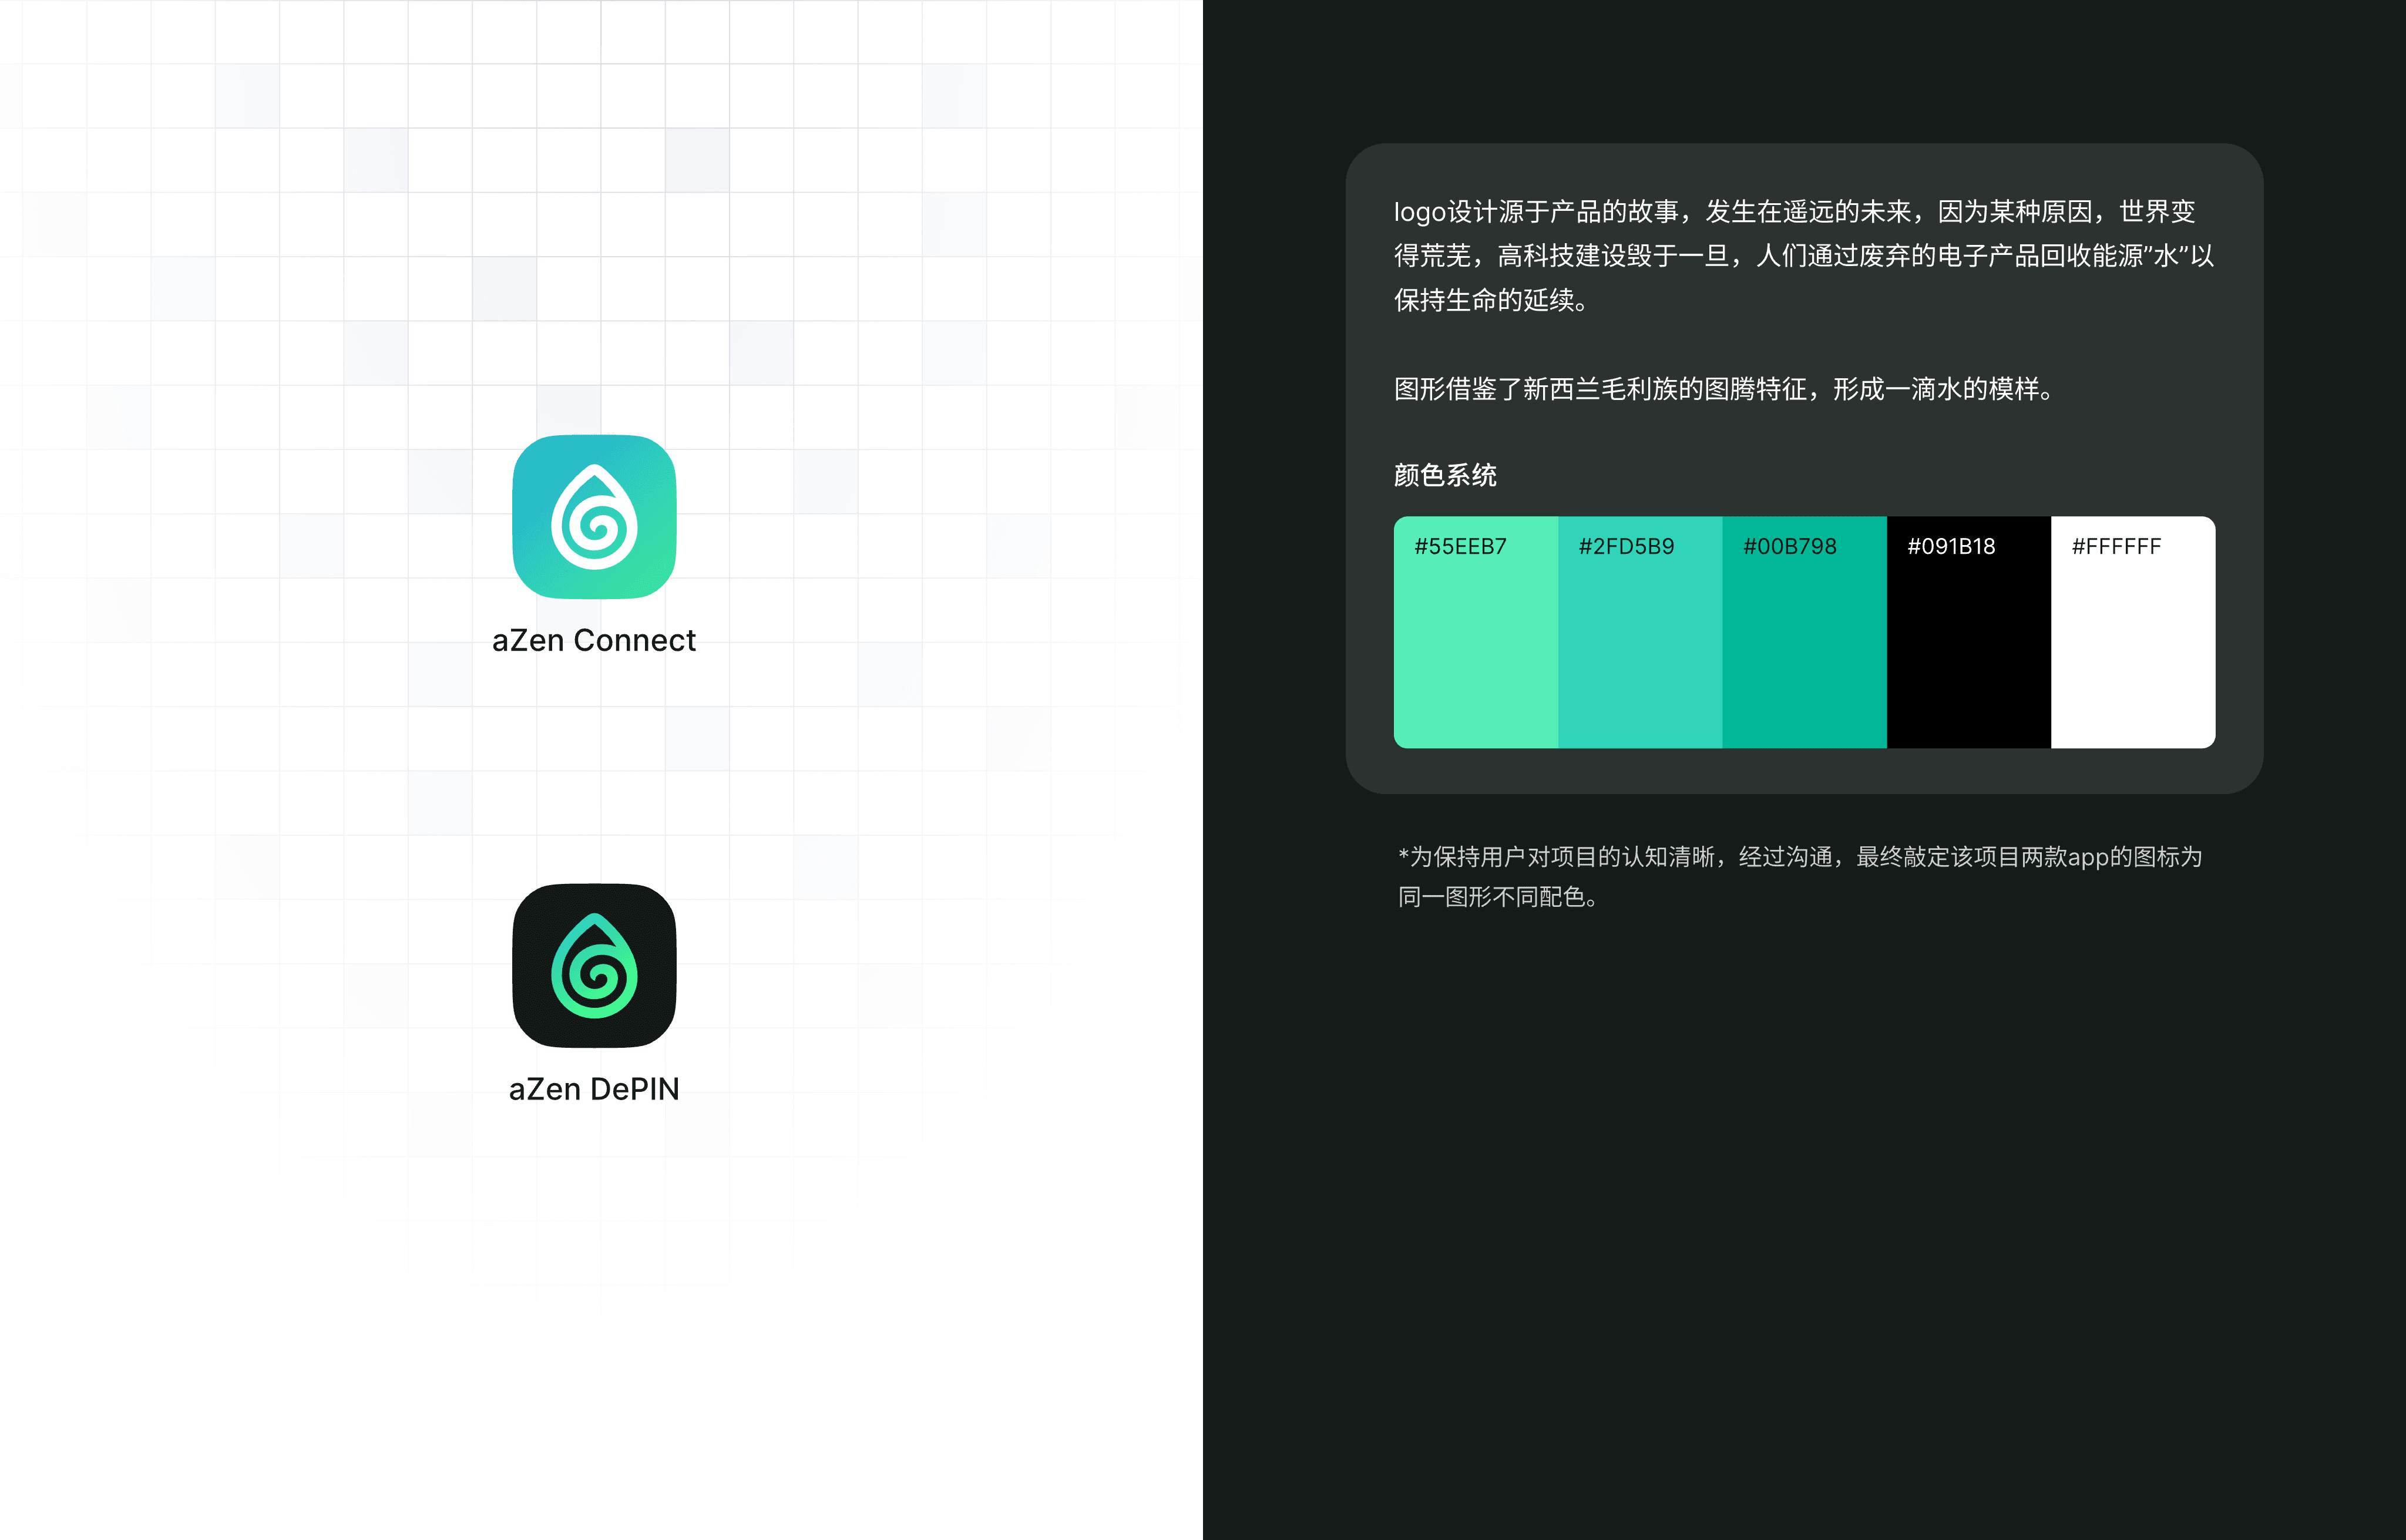Click the 颜色系统 heading

[1445, 475]
